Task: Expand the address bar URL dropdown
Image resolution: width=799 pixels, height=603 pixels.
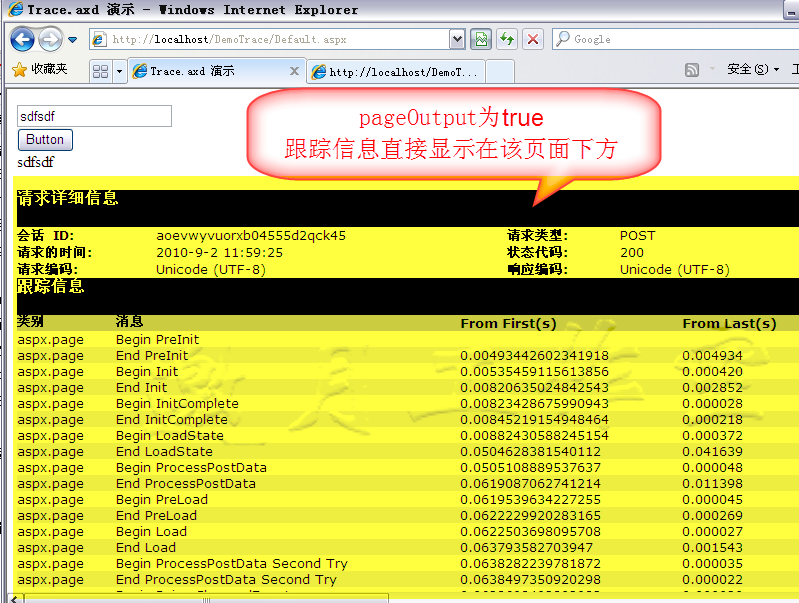Action: [x=457, y=39]
